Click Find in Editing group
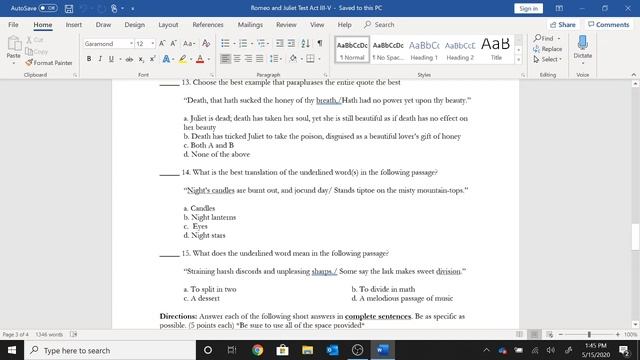Image resolution: width=640 pixels, height=360 pixels. pyautogui.click(x=547, y=38)
